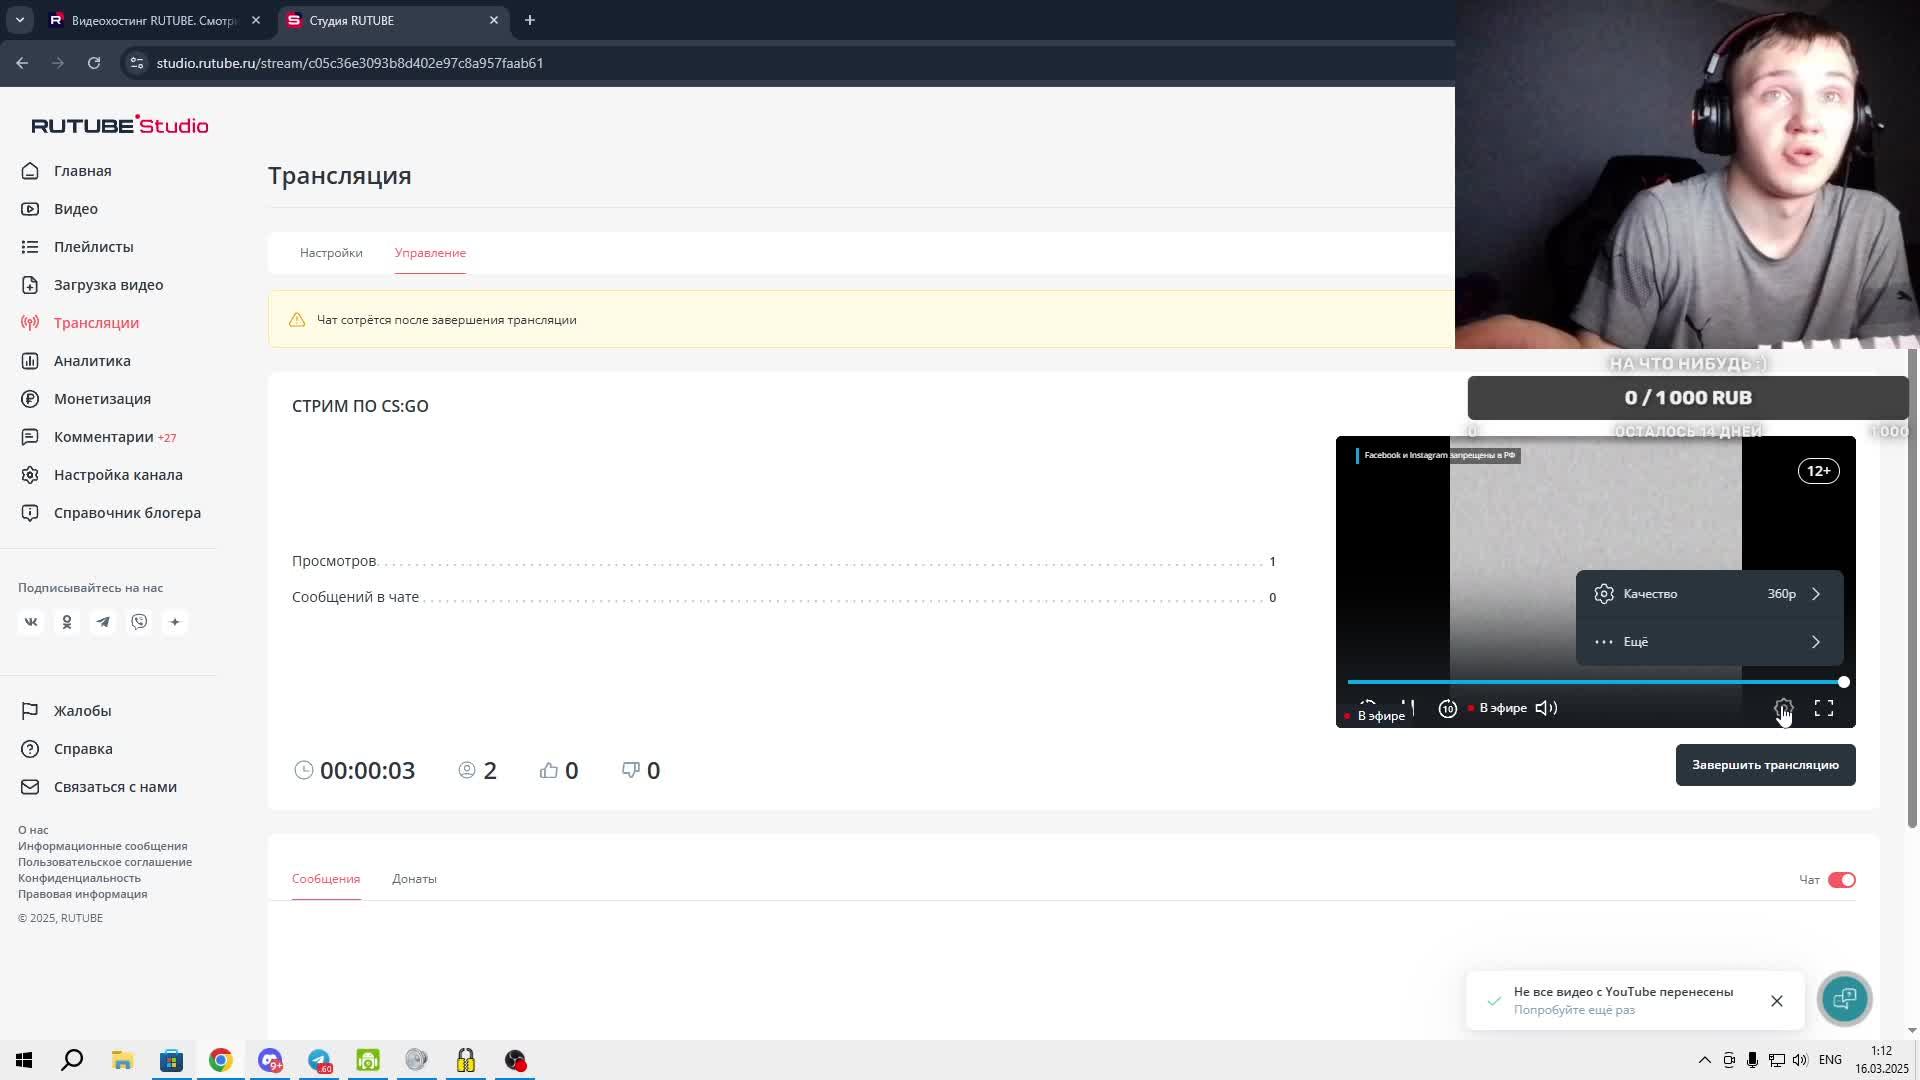The height and width of the screenshot is (1080, 1920).
Task: Expand the Ещё options submenu
Action: [1709, 642]
